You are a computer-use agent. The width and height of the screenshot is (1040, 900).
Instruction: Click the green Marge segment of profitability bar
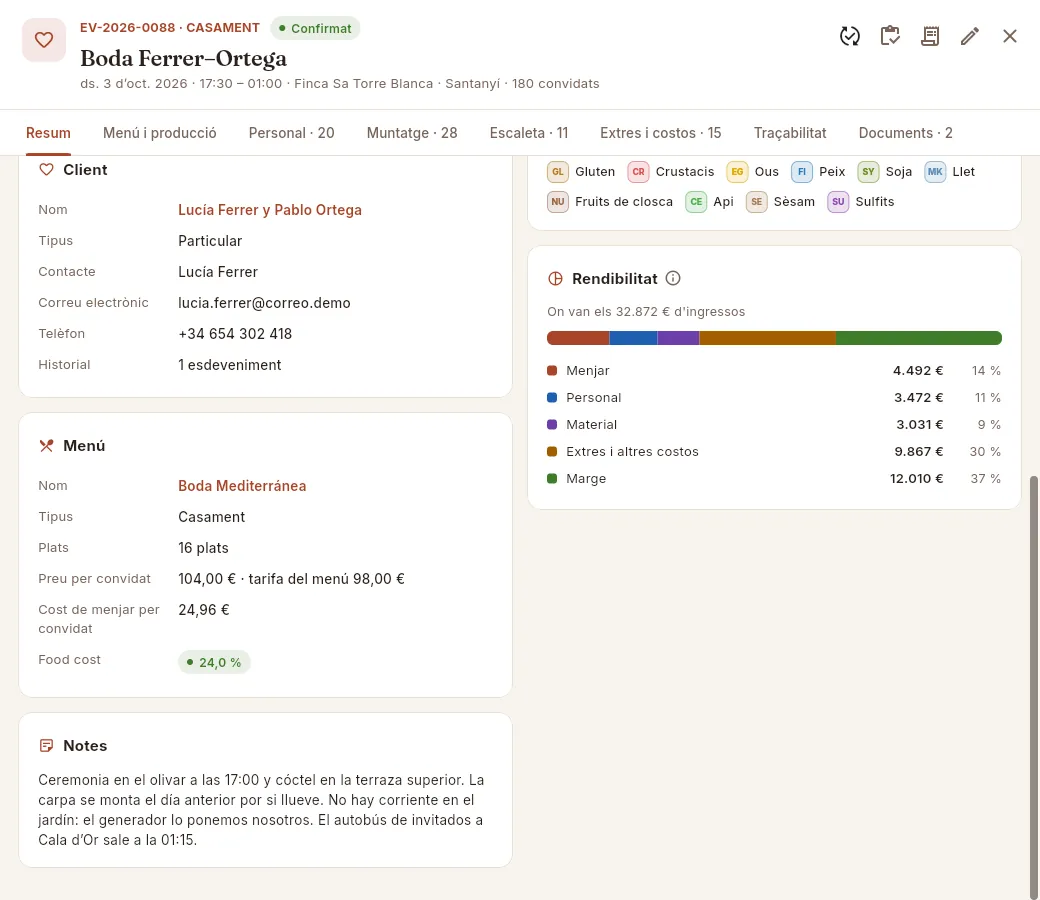click(919, 338)
